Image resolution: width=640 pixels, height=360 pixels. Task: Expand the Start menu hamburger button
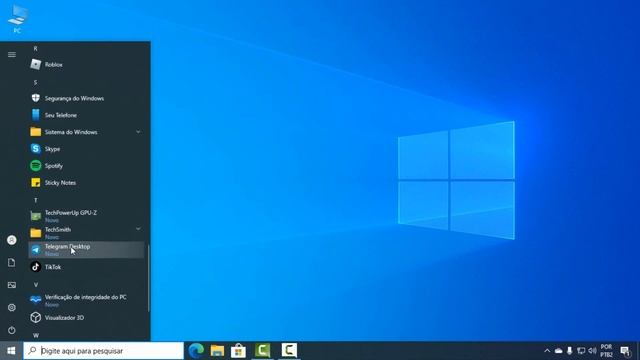(12, 54)
